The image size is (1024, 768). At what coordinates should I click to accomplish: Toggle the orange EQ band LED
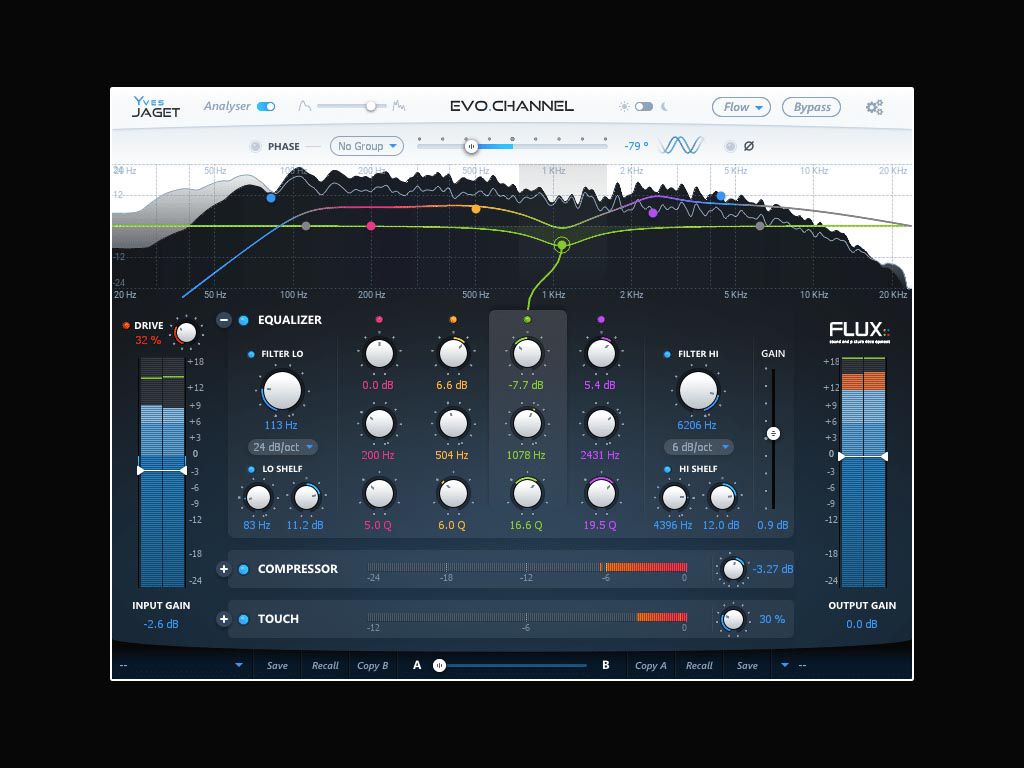[x=453, y=319]
